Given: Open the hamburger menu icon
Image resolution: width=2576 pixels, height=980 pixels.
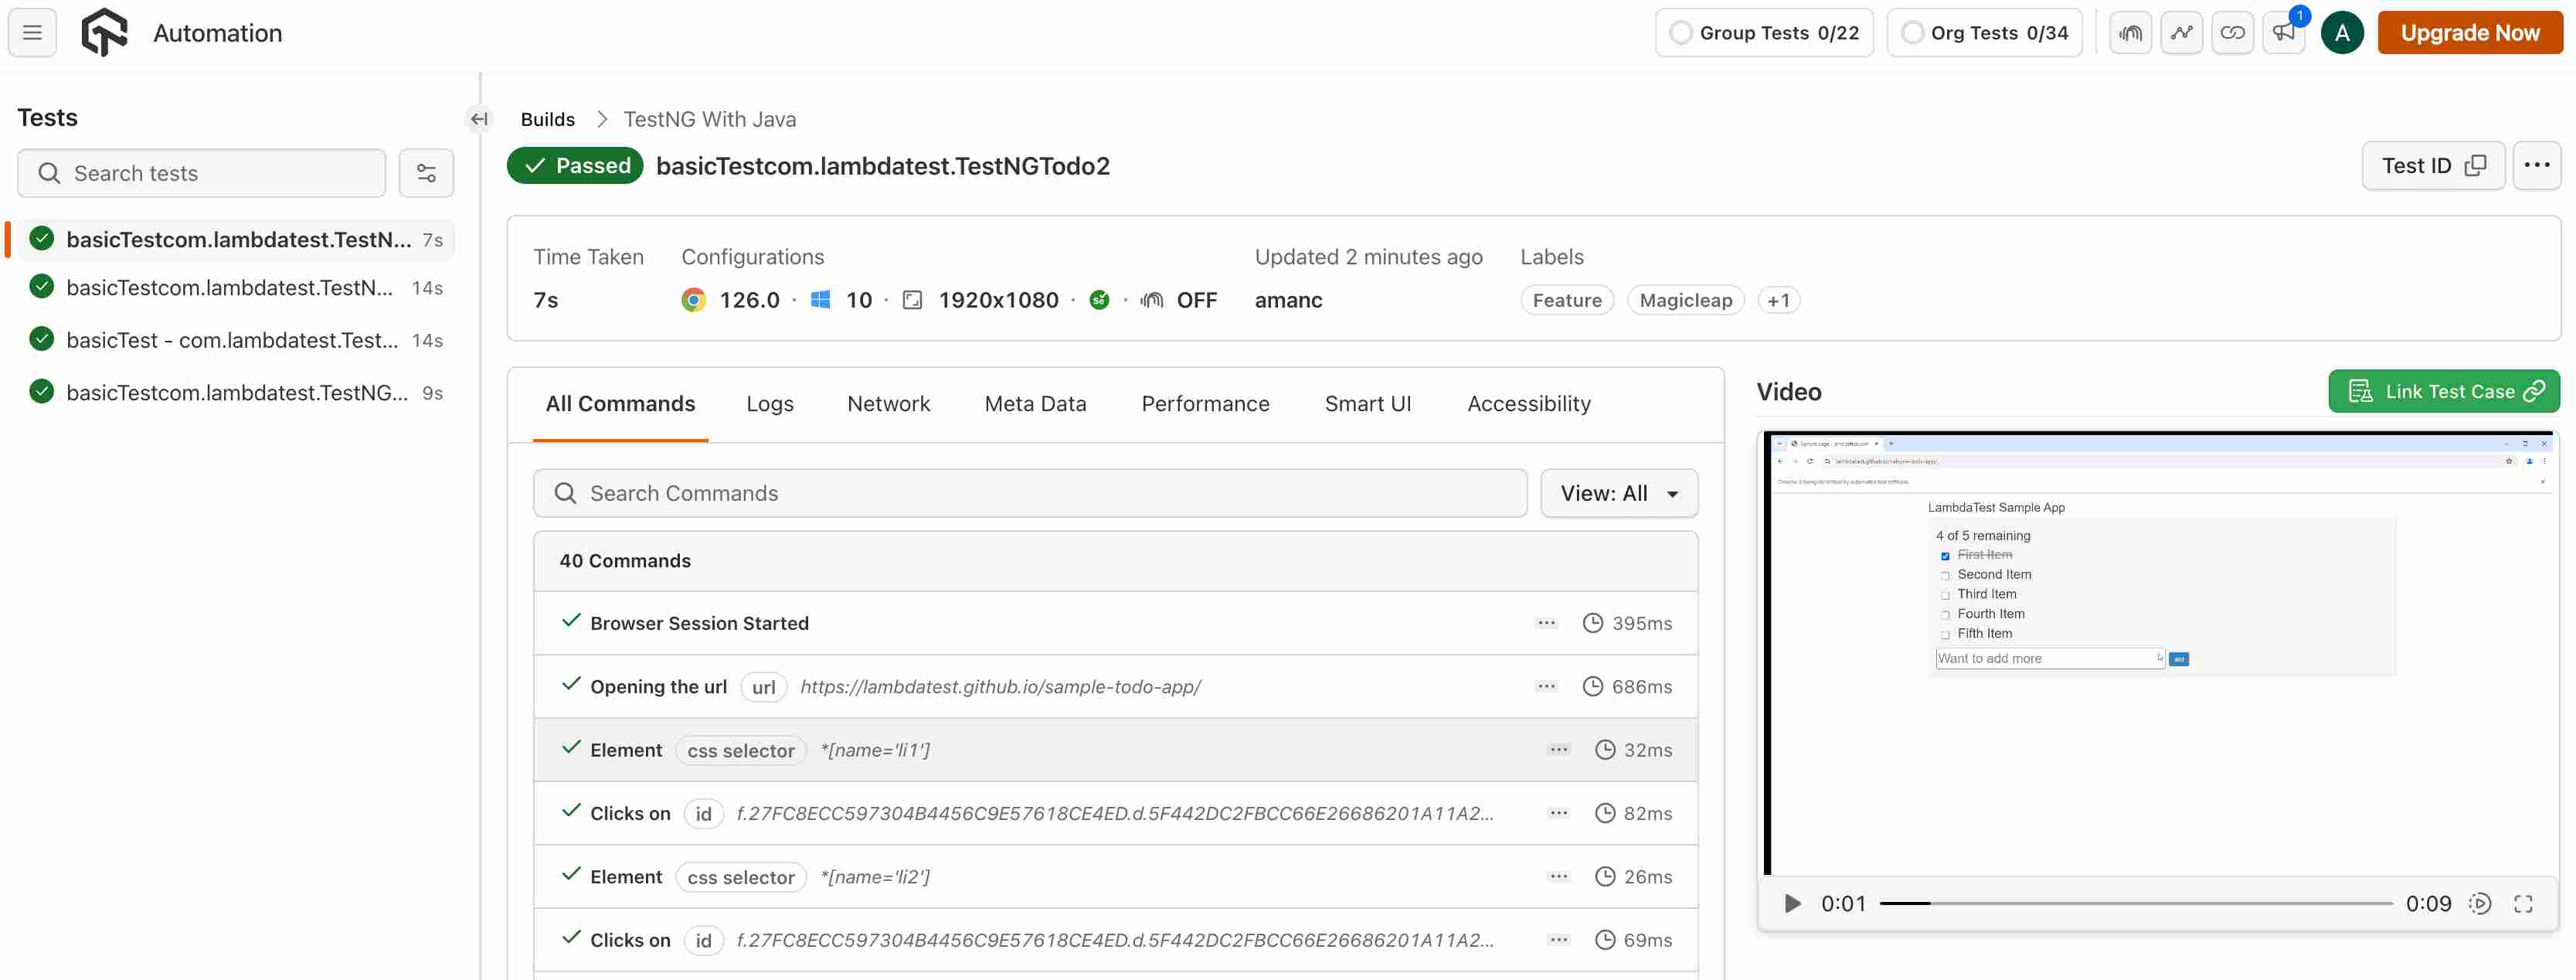Looking at the screenshot, I should [32, 33].
